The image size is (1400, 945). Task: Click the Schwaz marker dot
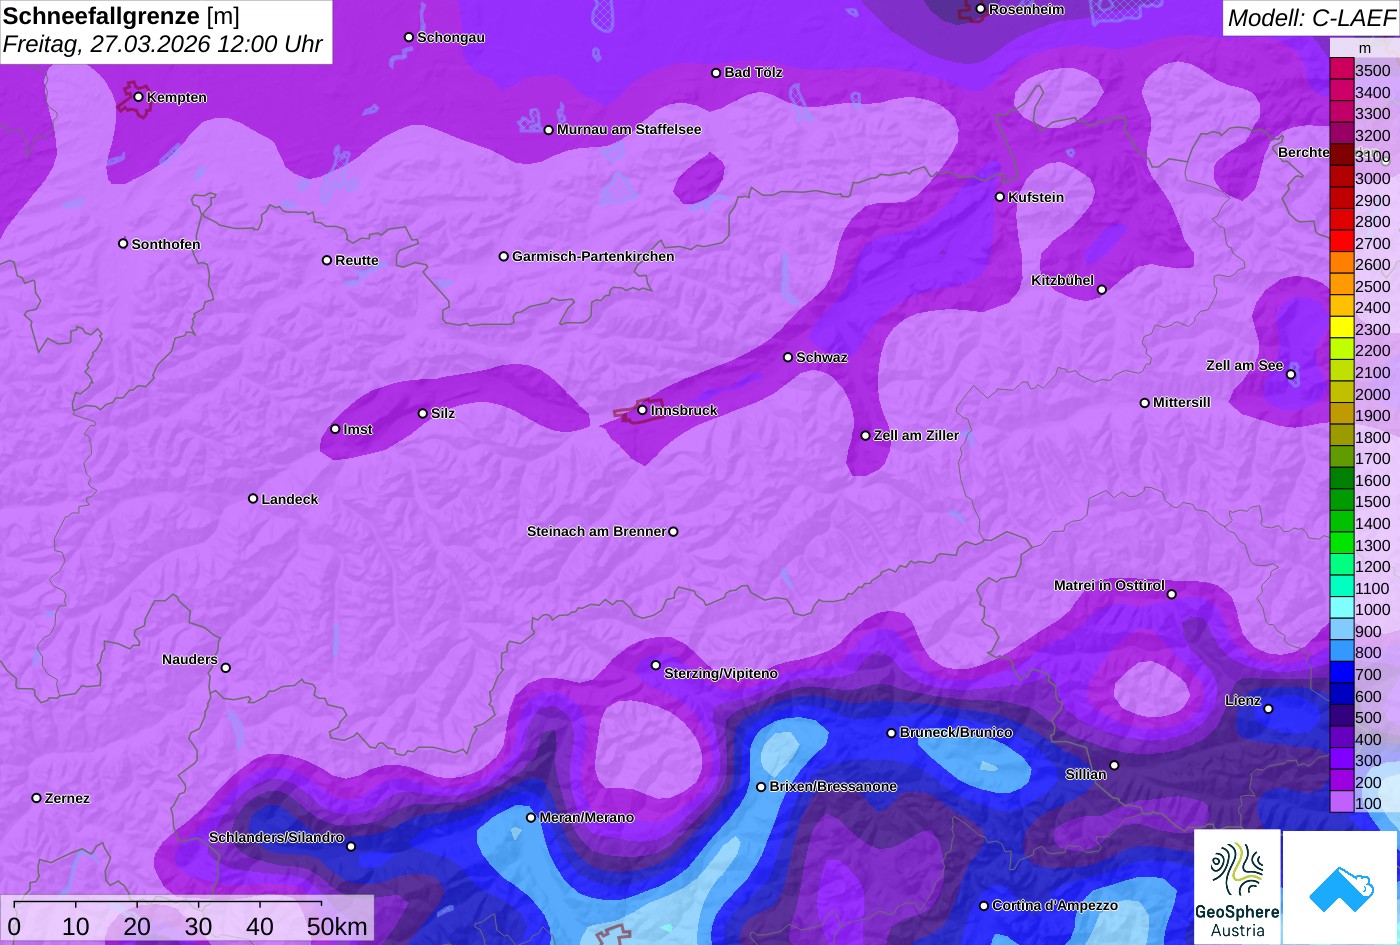coord(787,357)
